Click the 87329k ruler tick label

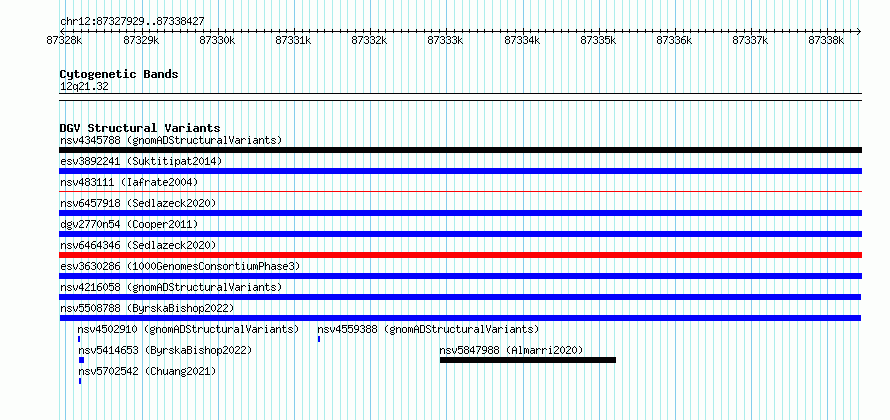[x=141, y=40]
